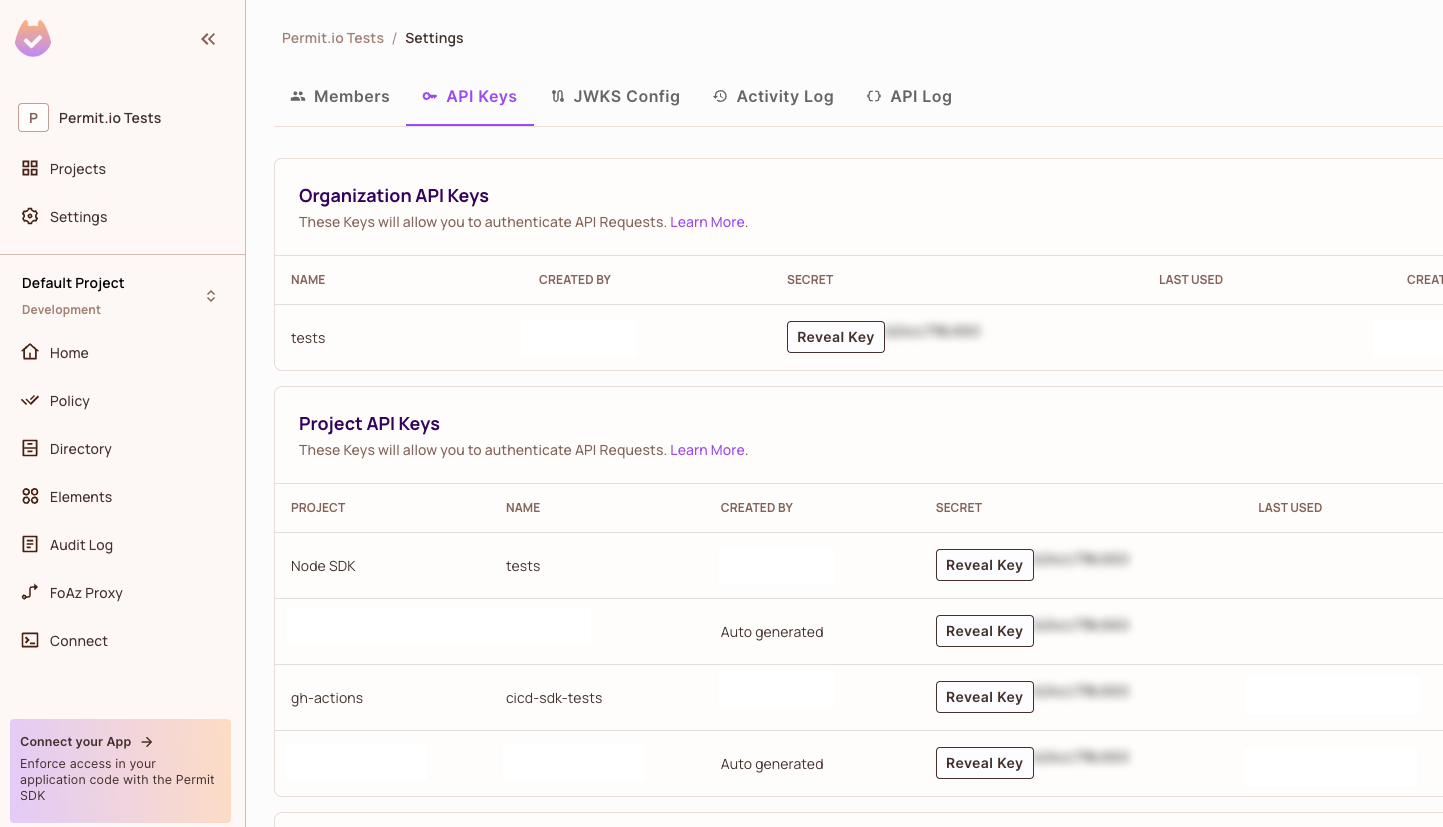Switch to the Activity Log tab
1443x827 pixels.
click(x=773, y=96)
